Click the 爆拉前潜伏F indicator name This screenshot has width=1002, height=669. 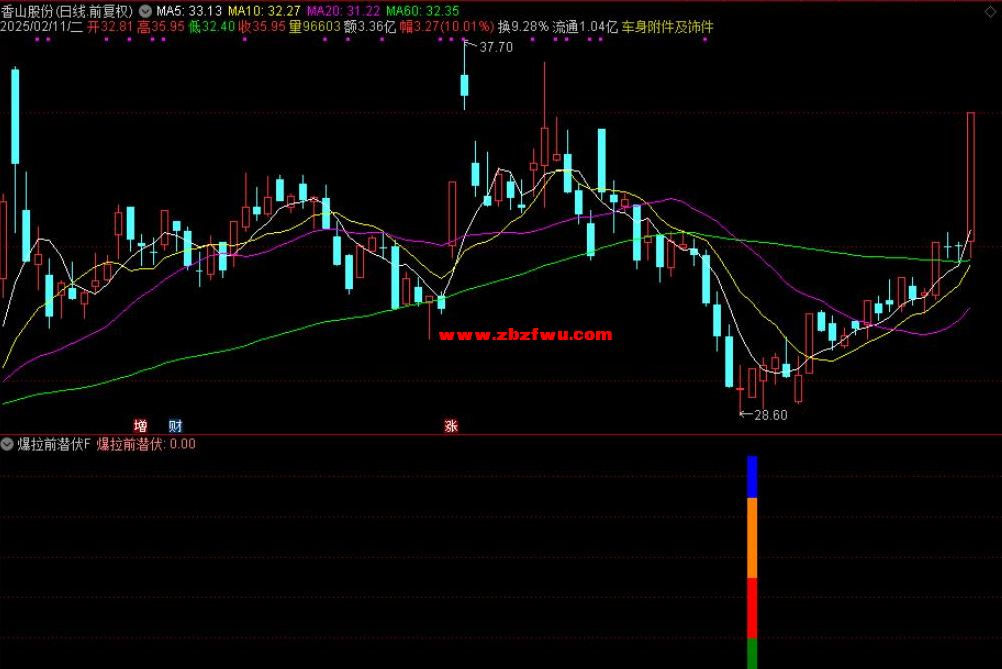click(55, 444)
